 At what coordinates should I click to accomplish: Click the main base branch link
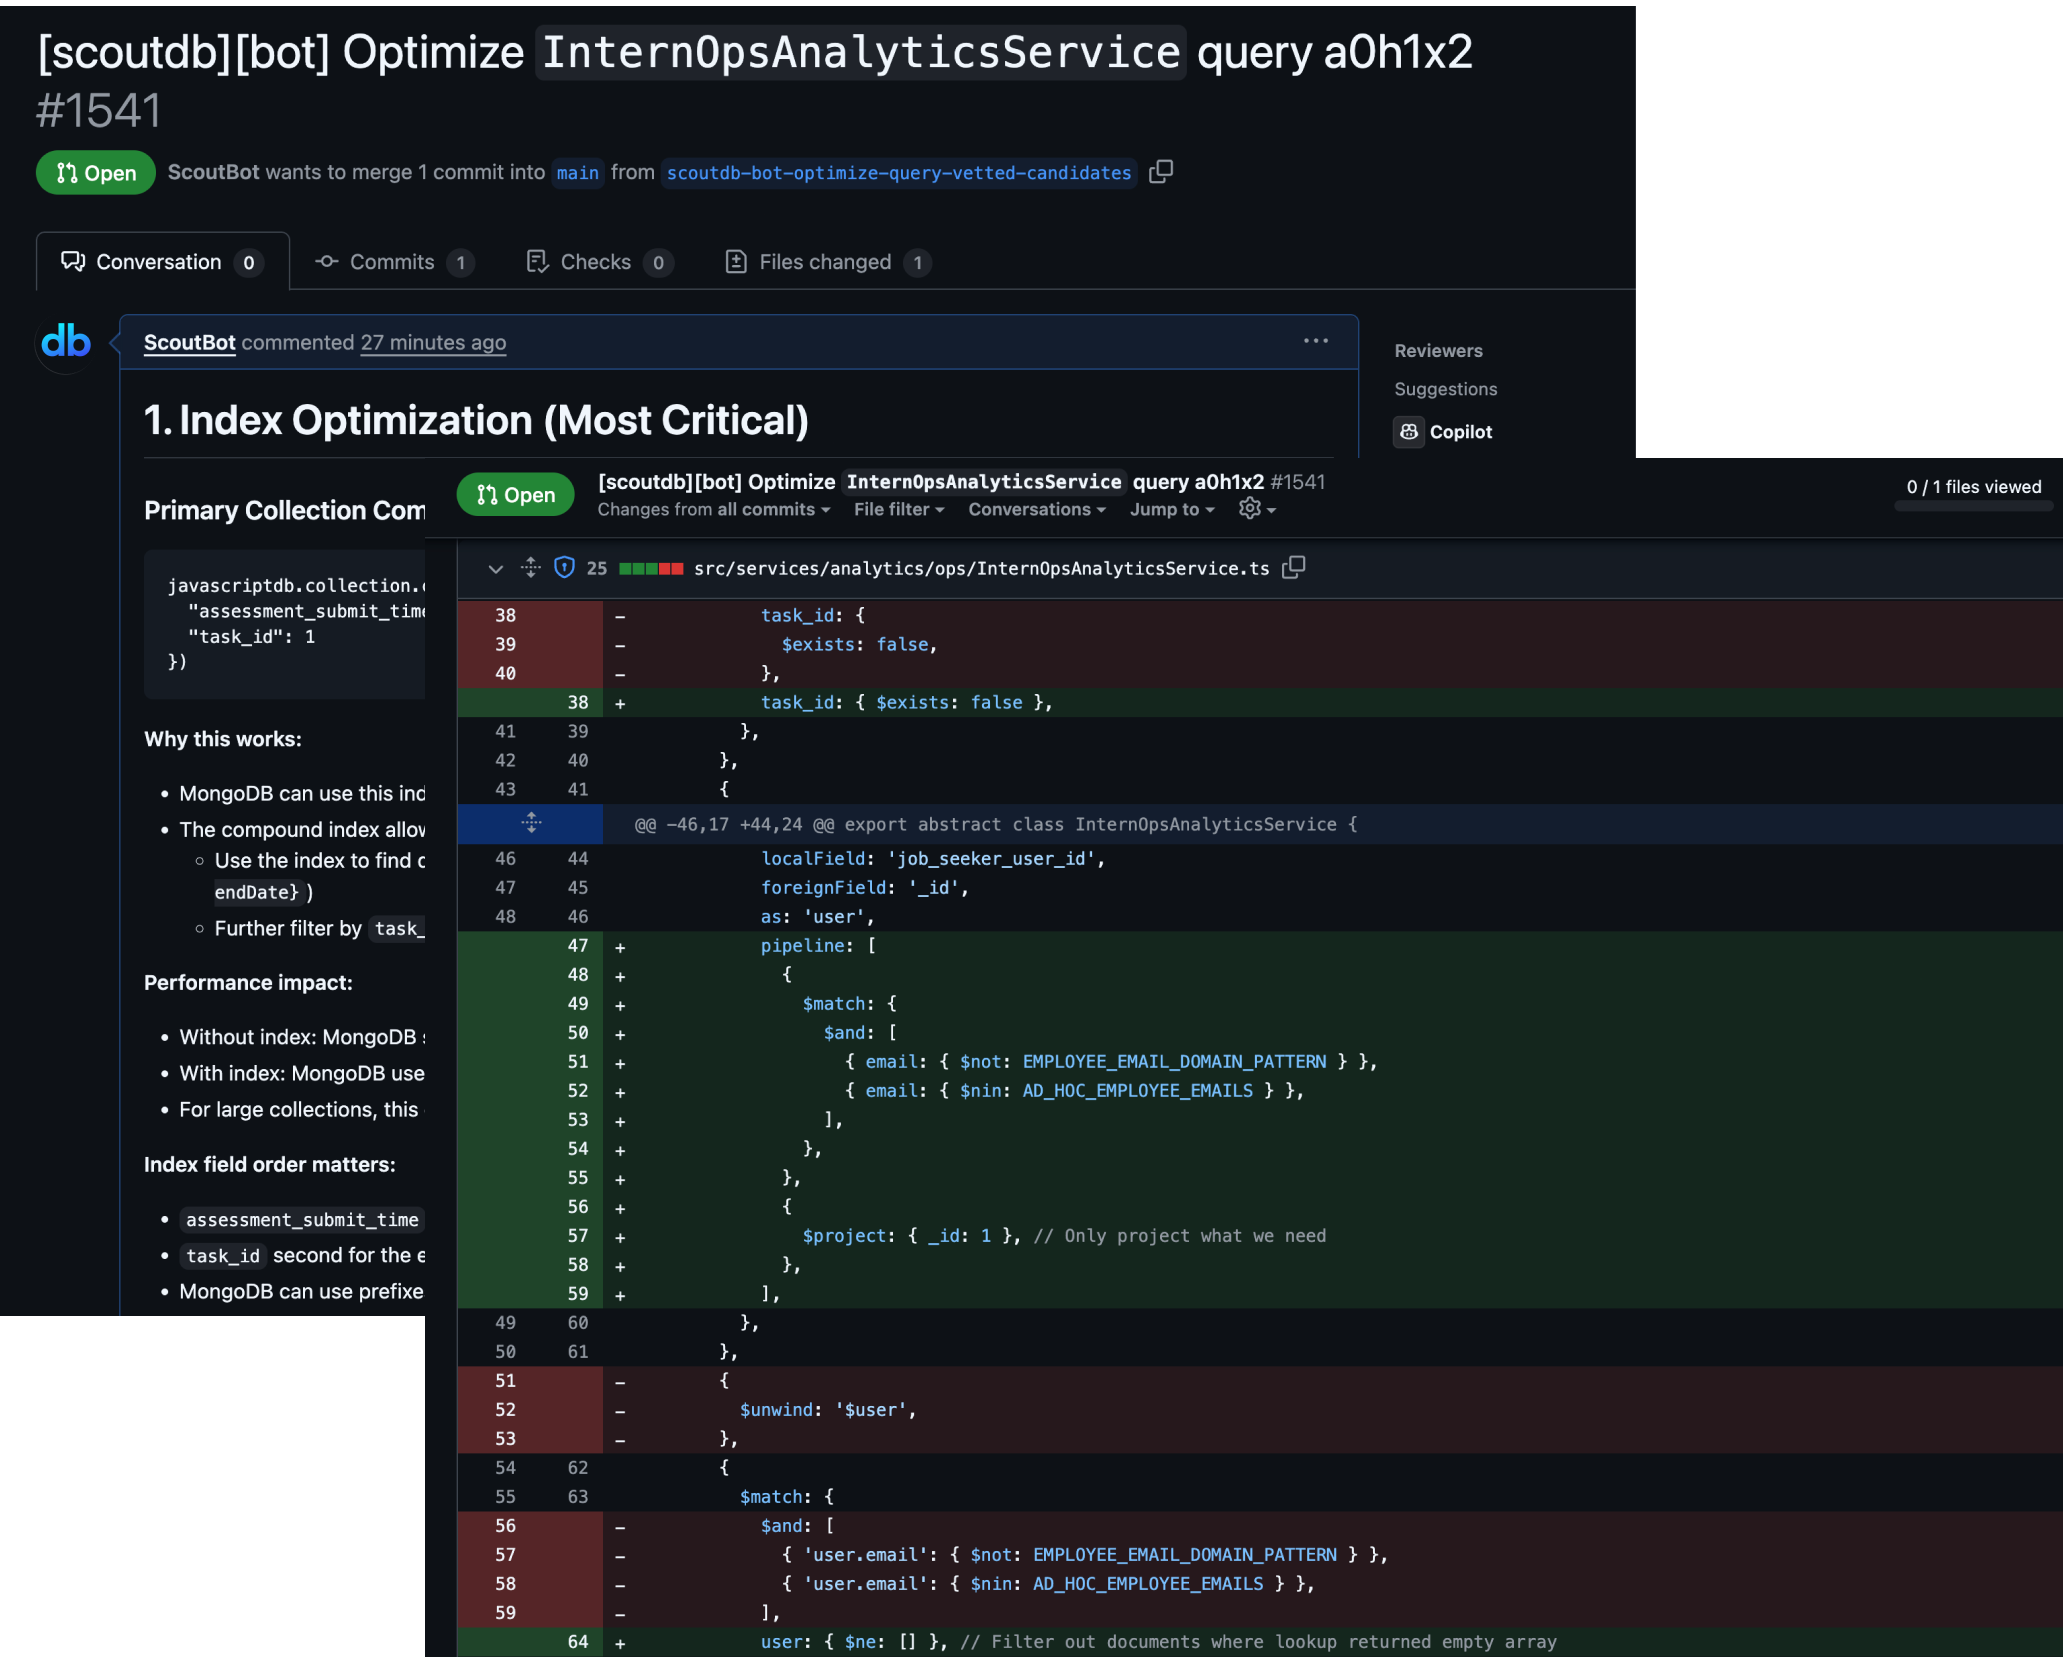[x=577, y=173]
